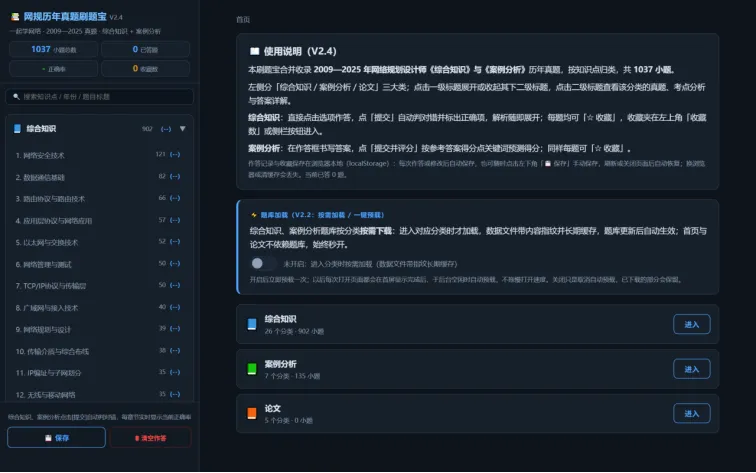Click the text '7 个分类 · 135 小题'
This screenshot has height=473, width=756.
(x=292, y=376)
